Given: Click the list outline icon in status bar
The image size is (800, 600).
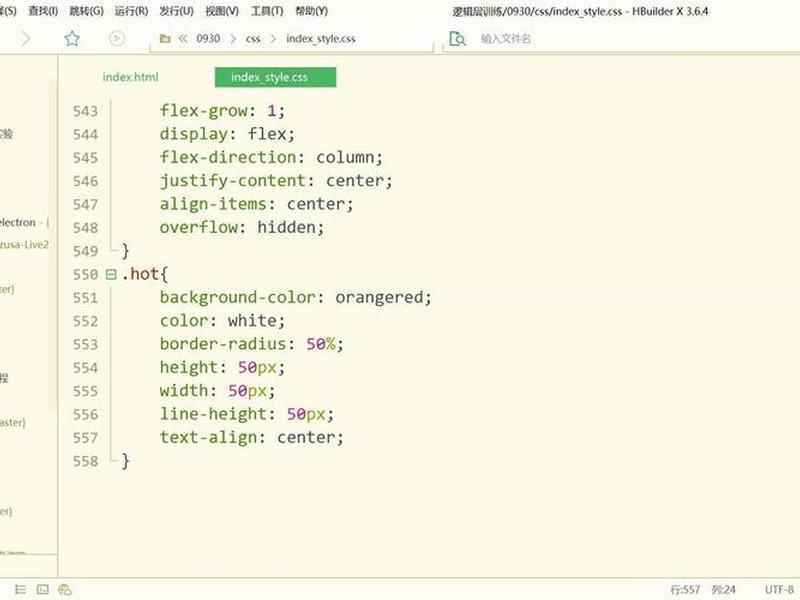Looking at the screenshot, I should (x=20, y=590).
